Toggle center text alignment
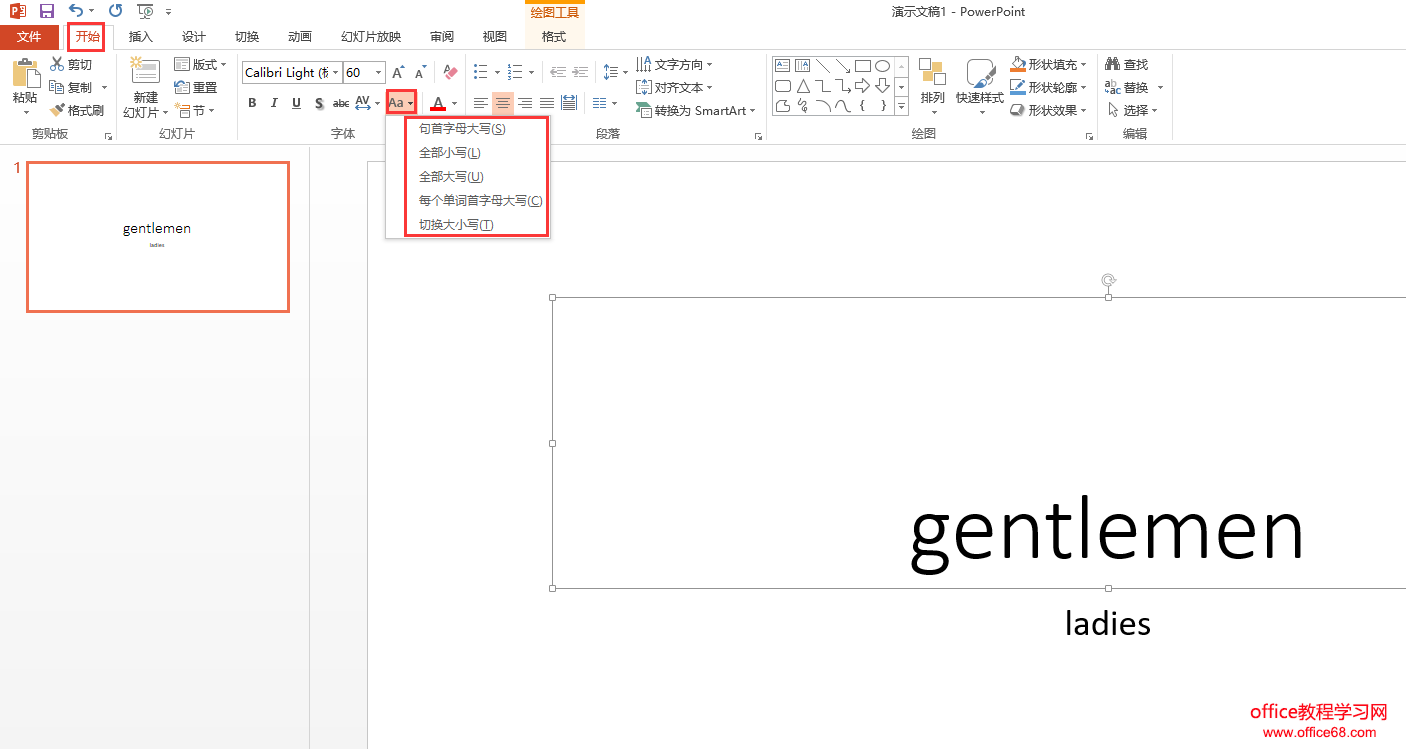1406x749 pixels. [x=503, y=103]
